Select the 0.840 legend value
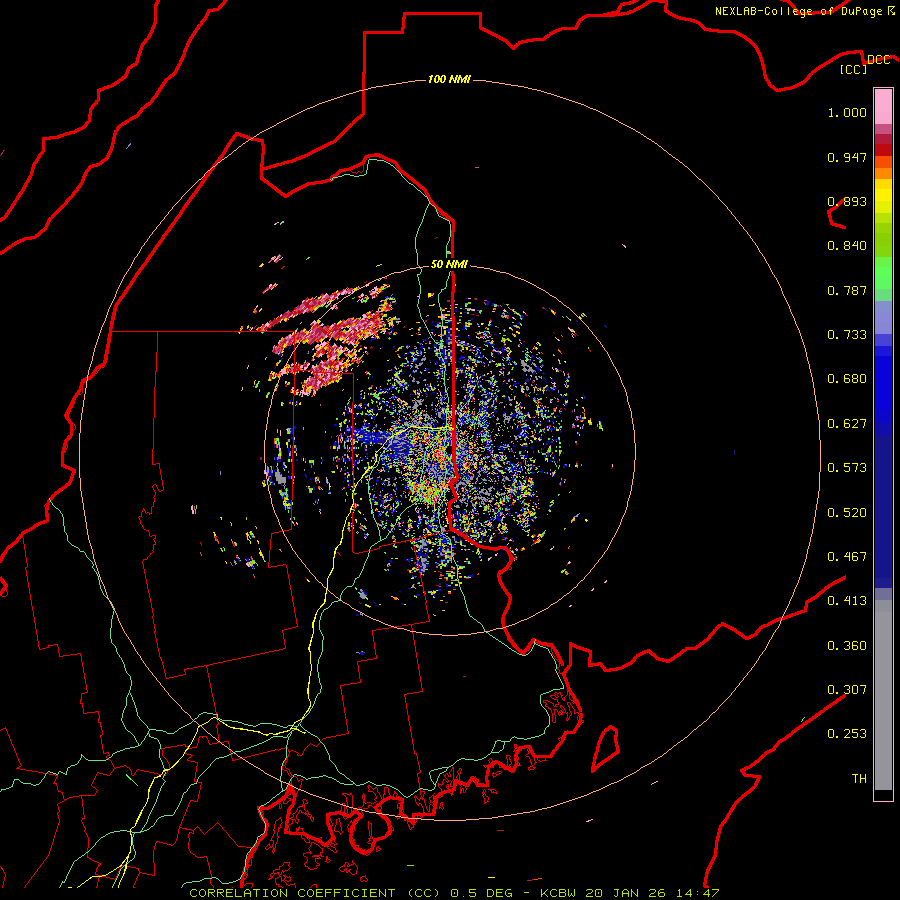This screenshot has width=900, height=900. coord(847,246)
